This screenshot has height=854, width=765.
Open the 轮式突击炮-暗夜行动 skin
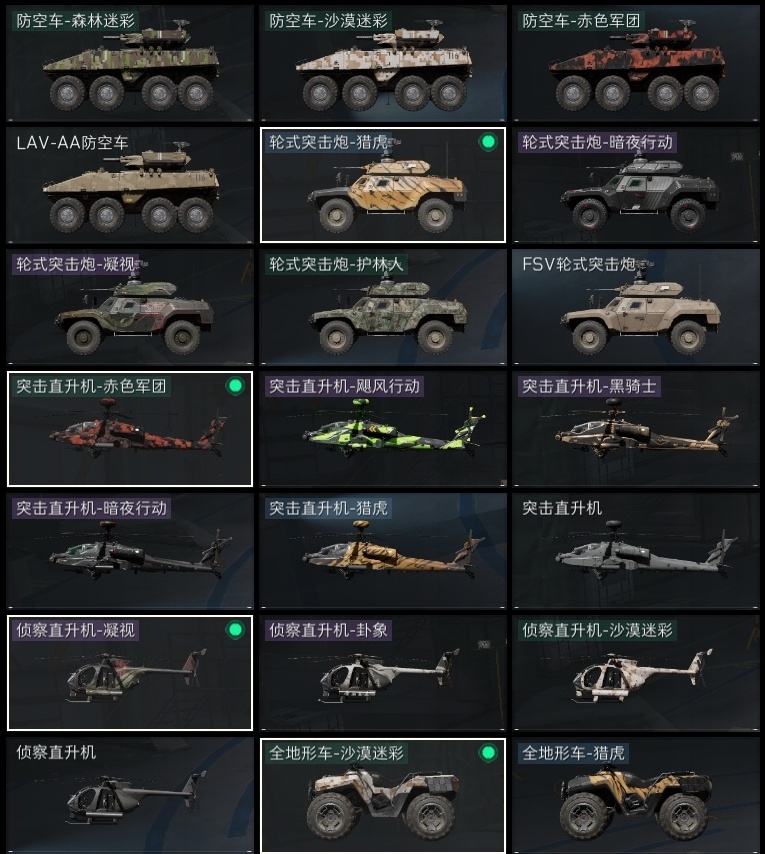[636, 185]
